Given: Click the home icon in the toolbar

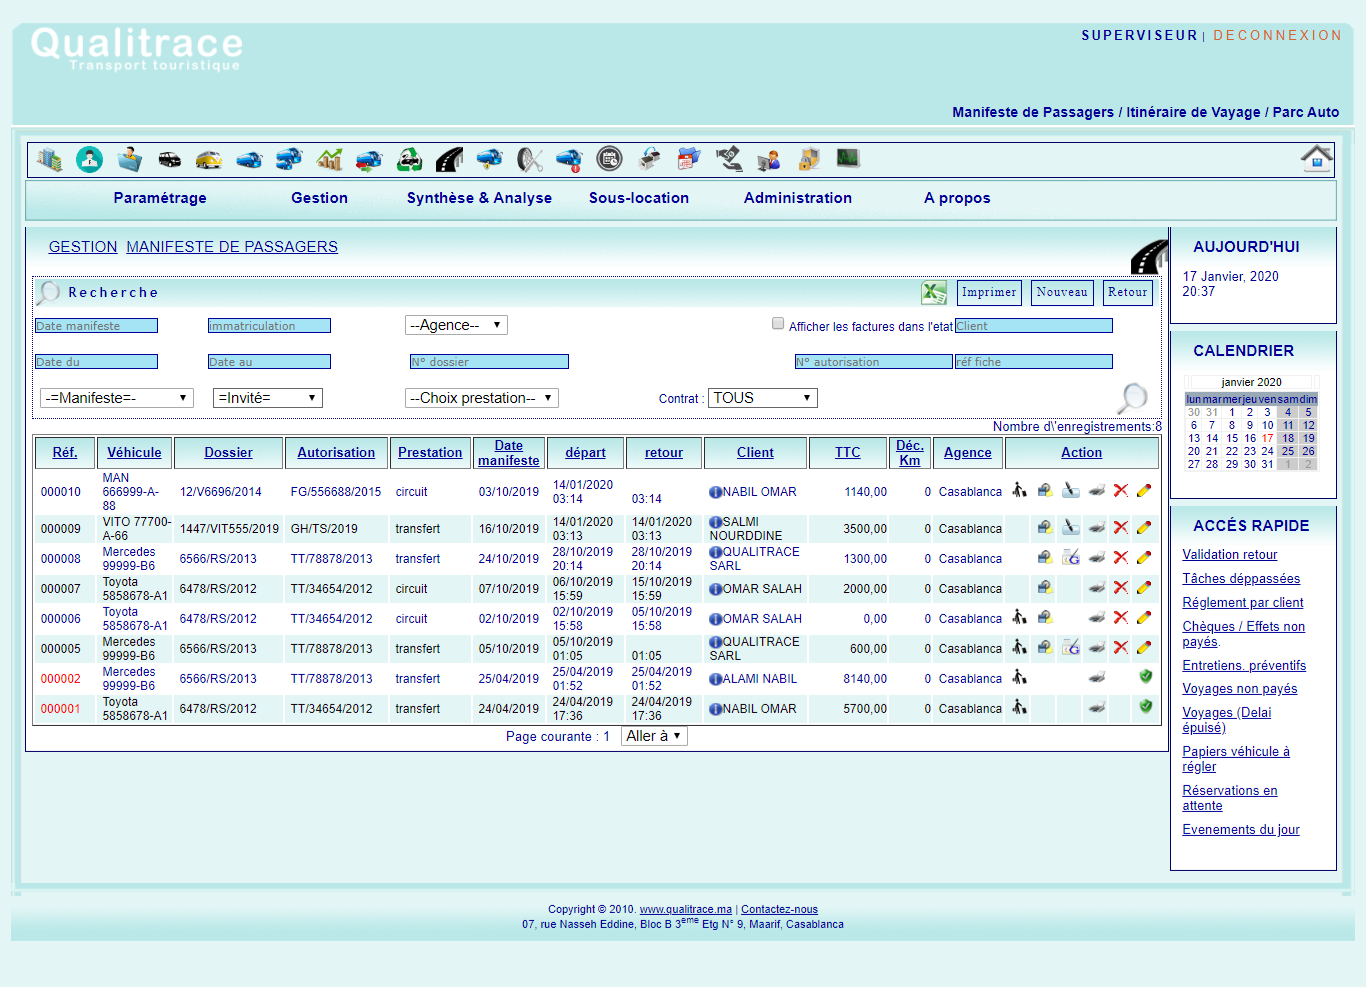Looking at the screenshot, I should (1316, 159).
